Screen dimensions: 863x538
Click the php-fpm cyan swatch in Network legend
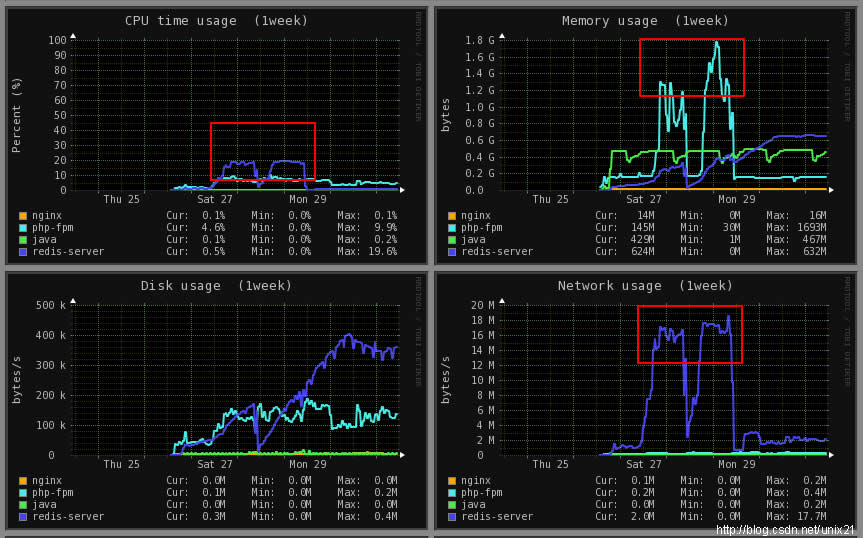(x=452, y=493)
